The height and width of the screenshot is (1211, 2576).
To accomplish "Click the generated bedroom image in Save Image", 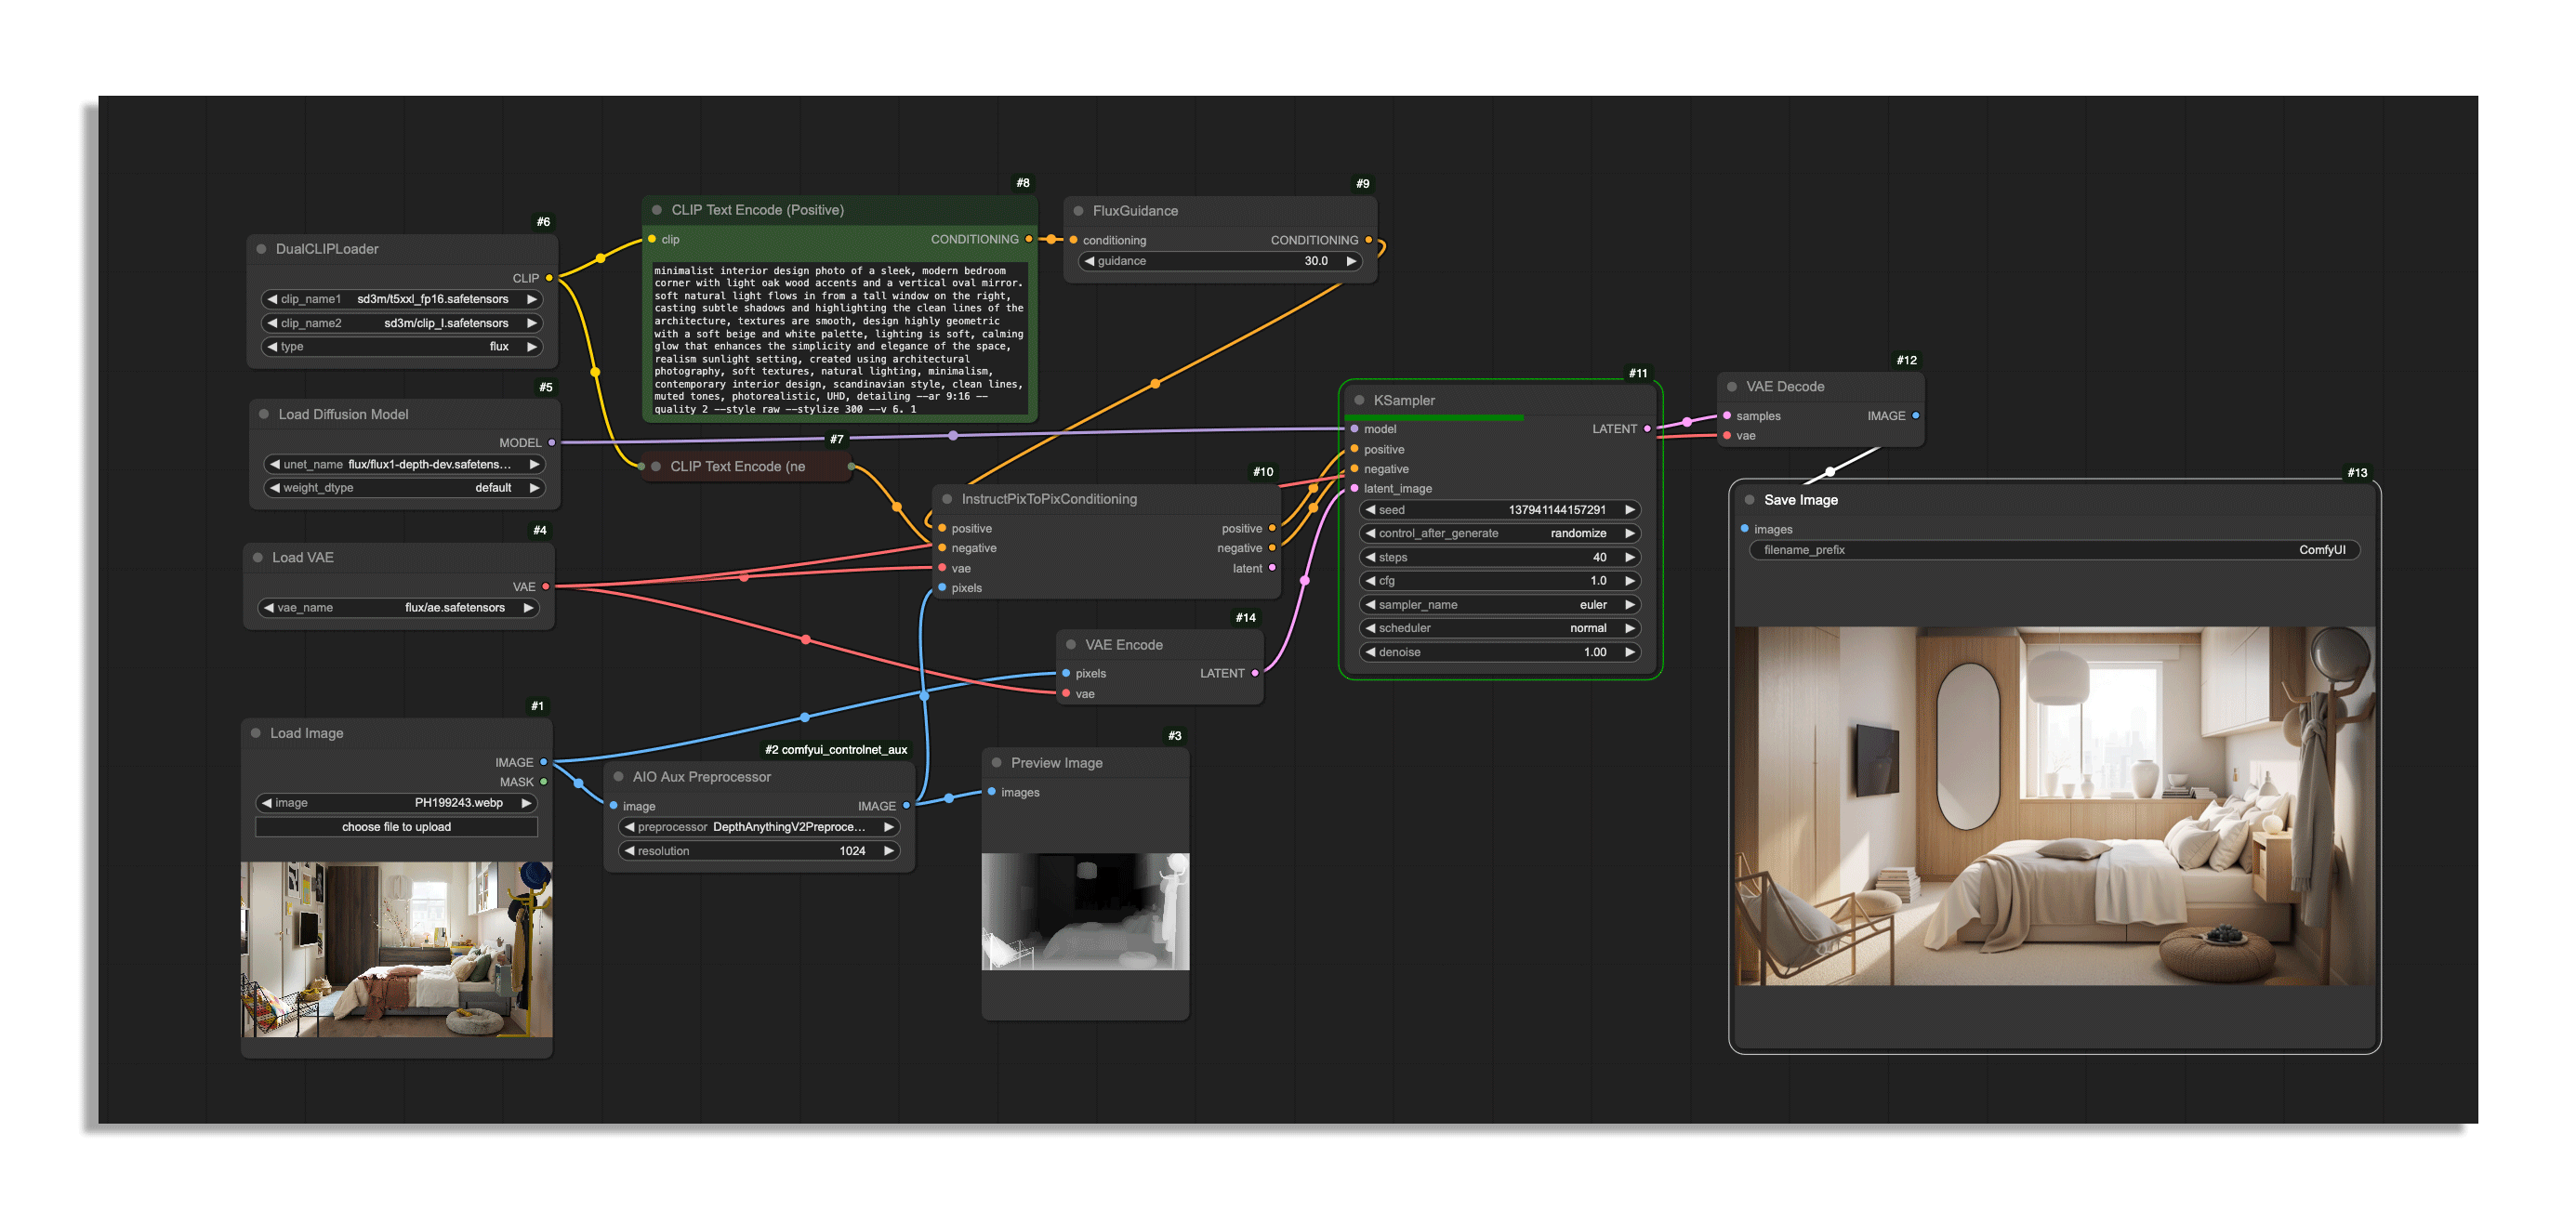I will pyautogui.click(x=2054, y=806).
